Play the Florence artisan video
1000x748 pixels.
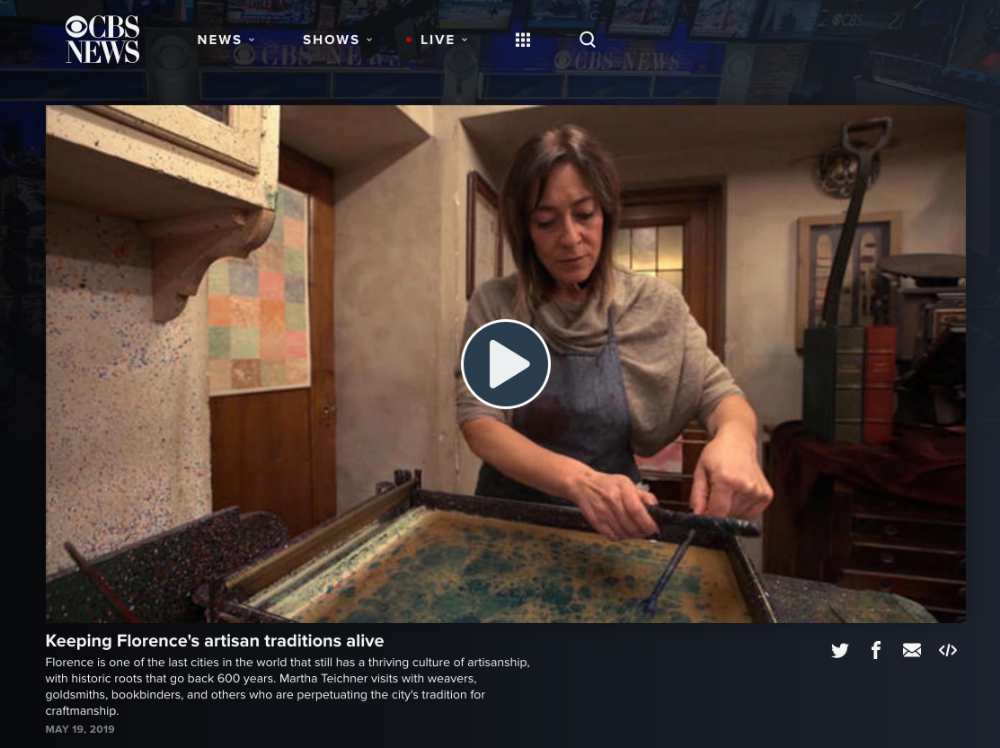(x=505, y=364)
